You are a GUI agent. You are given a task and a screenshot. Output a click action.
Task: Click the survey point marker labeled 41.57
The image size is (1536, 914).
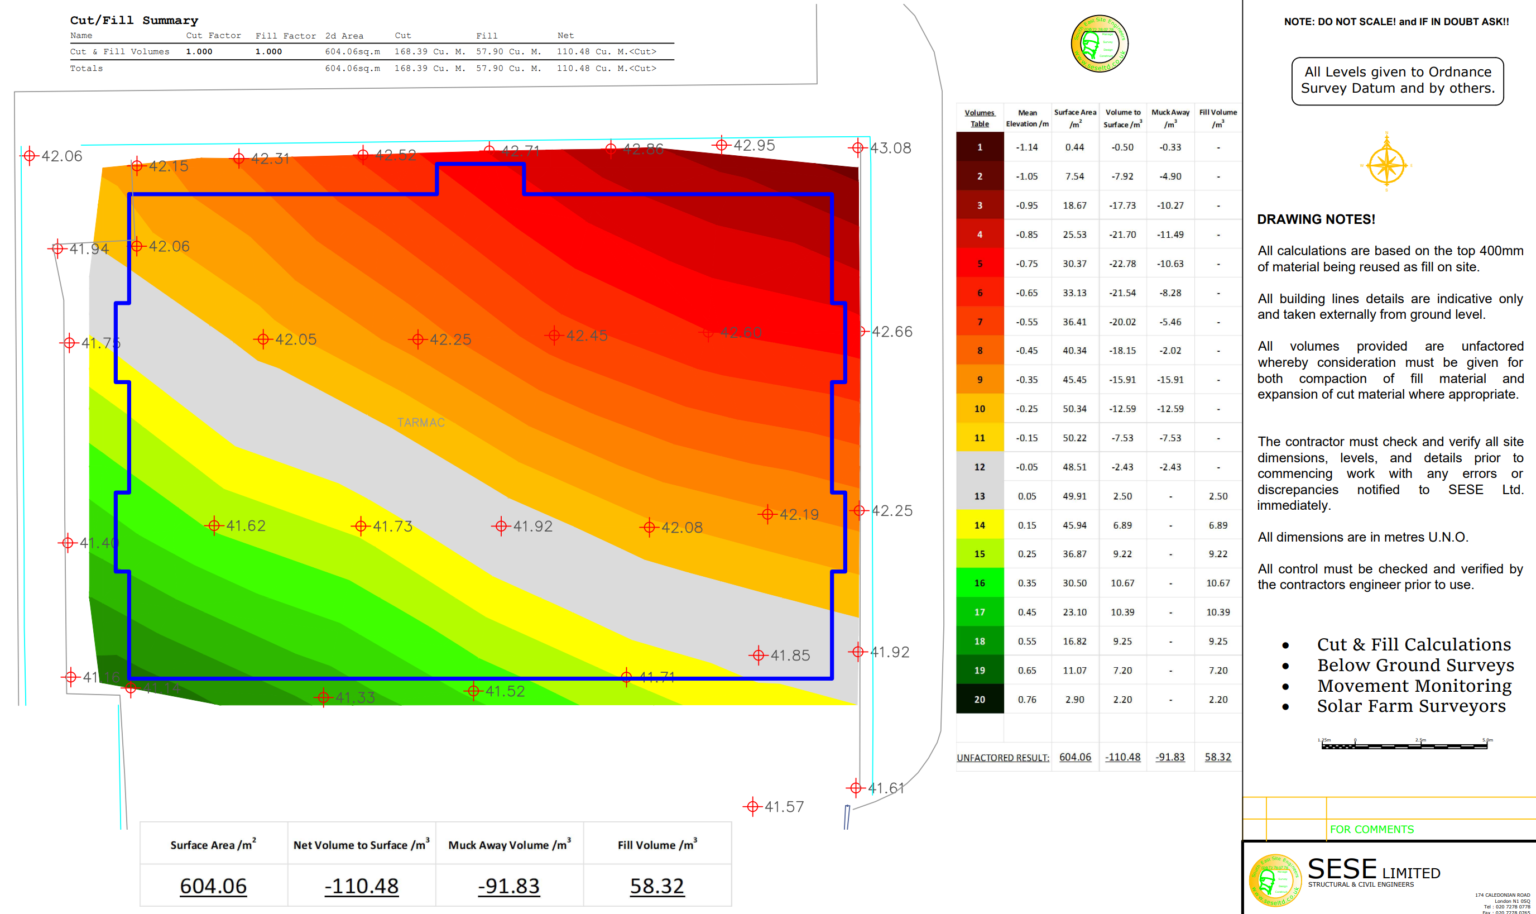[752, 806]
